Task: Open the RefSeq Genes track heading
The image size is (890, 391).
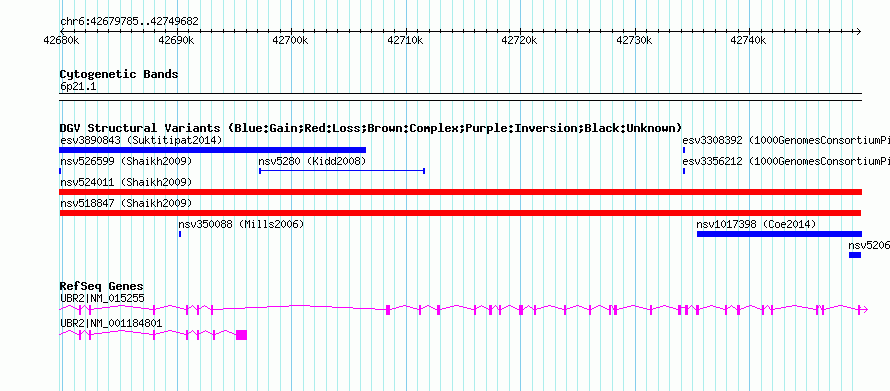Action: 102,286
